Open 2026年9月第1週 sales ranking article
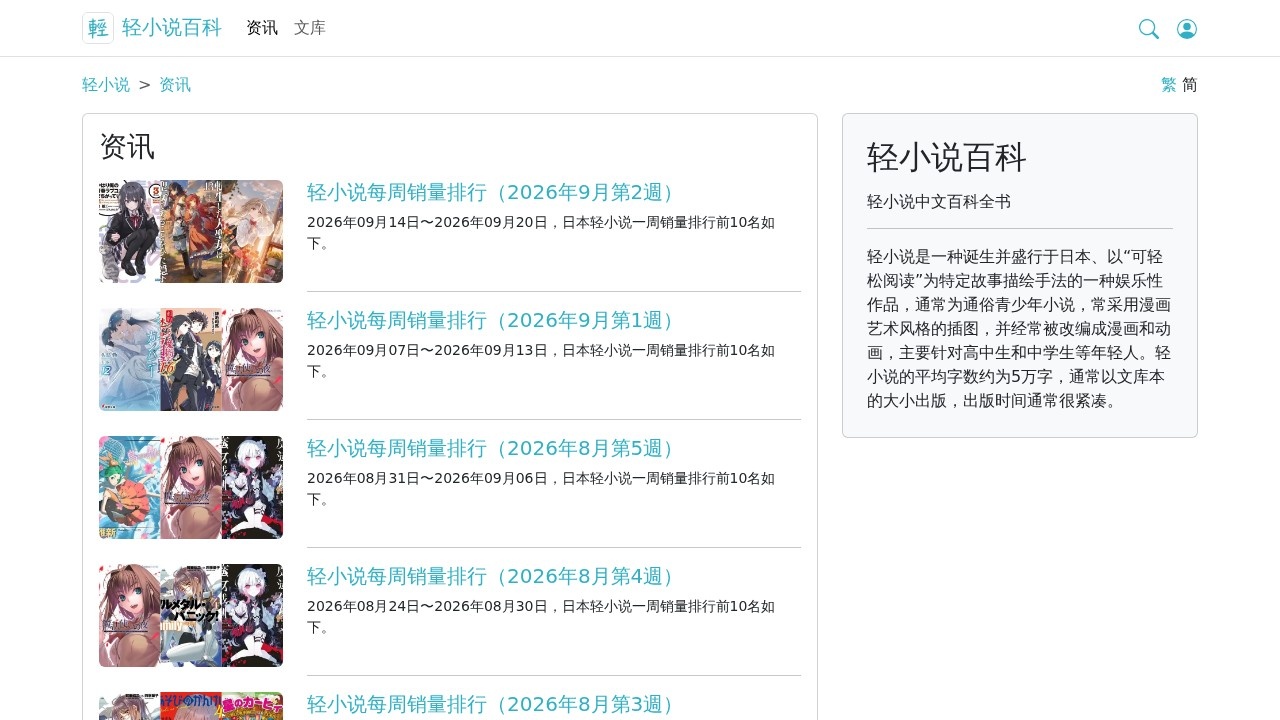 point(496,321)
